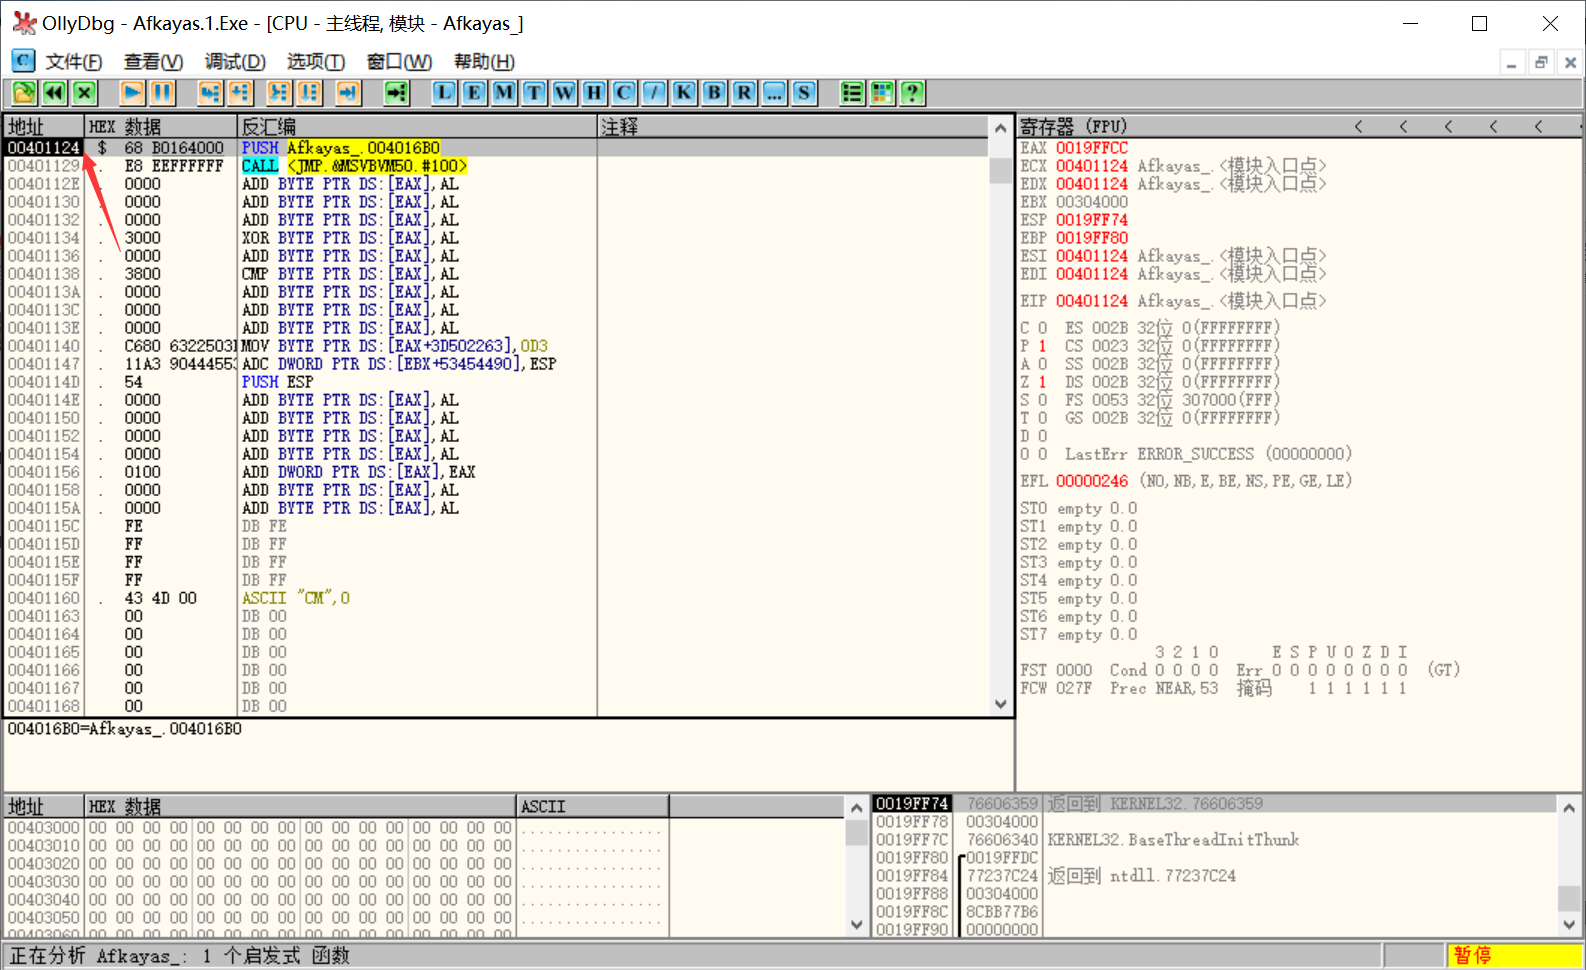Open the Log window (L button)
This screenshot has height=970, width=1586.
444,93
